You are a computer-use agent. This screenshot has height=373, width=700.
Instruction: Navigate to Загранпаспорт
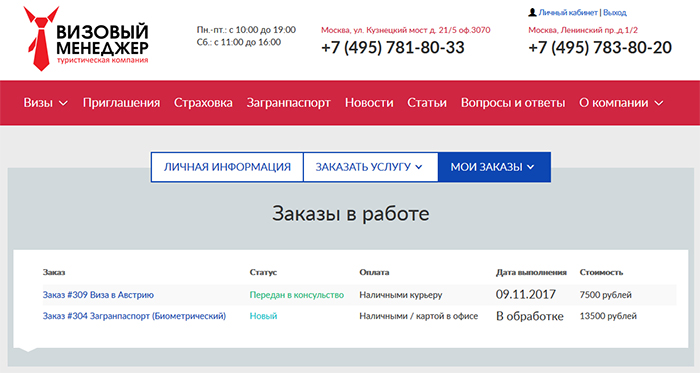289,103
